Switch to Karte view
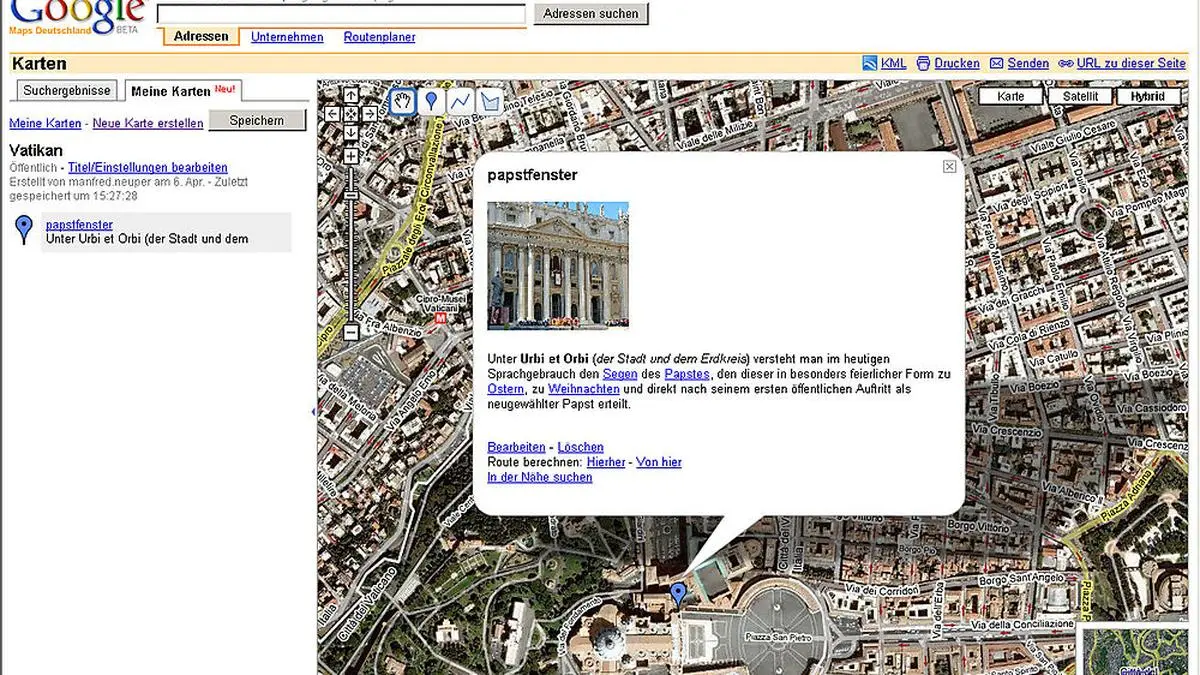Image resolution: width=1200 pixels, height=675 pixels. coord(1010,96)
